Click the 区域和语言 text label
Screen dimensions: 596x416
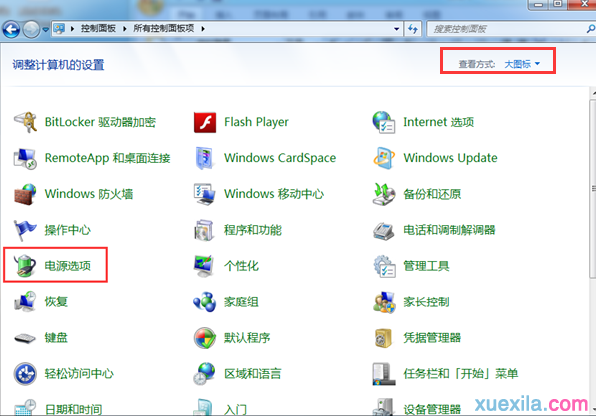[x=253, y=373]
